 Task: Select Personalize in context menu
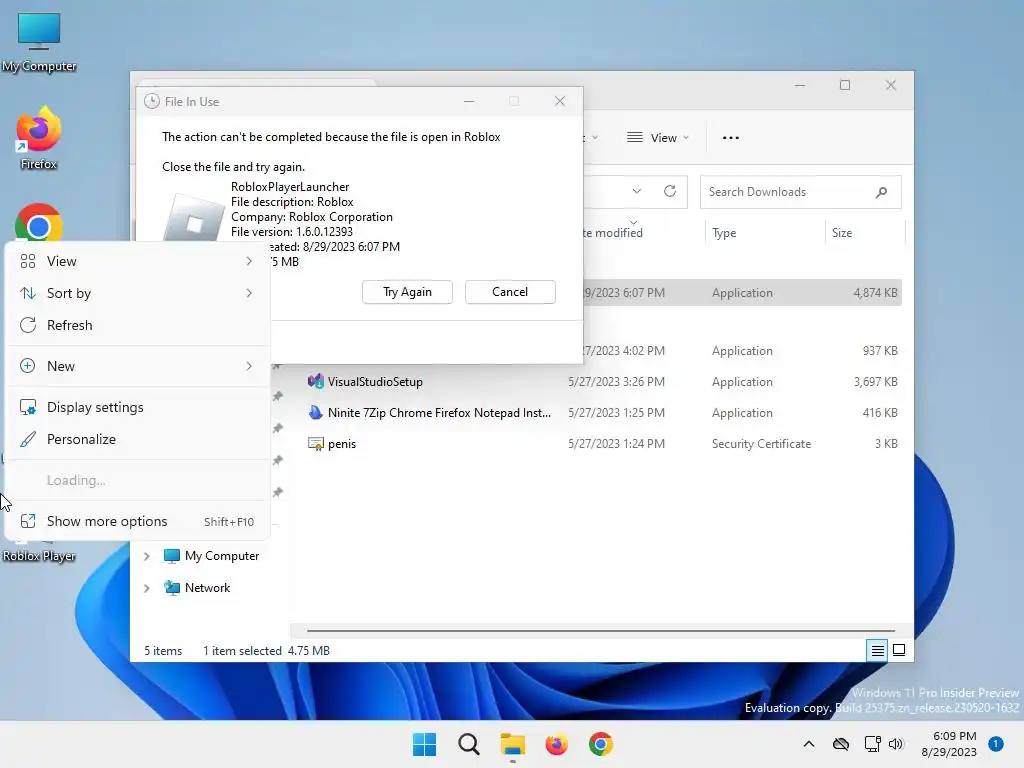point(137,440)
